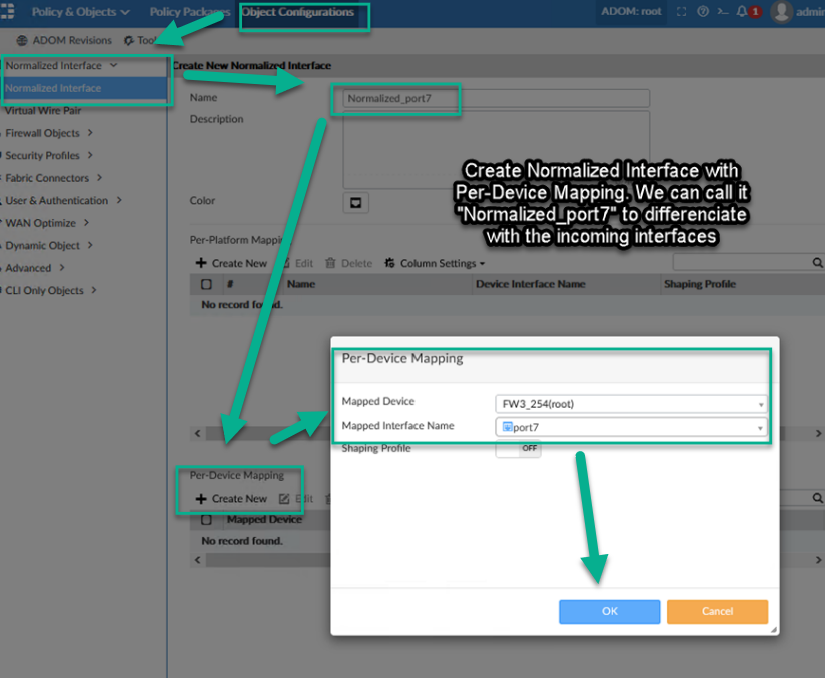Open the Mapped Device dropdown

pos(631,404)
